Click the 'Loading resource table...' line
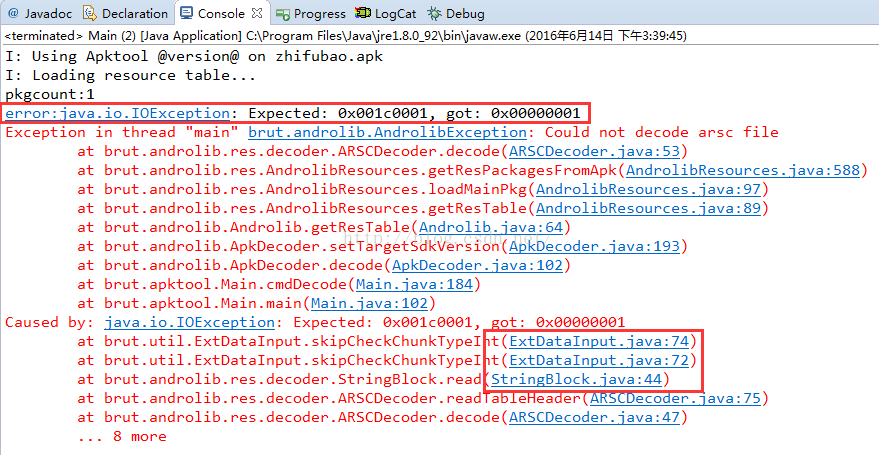The image size is (879, 455). pos(131,75)
